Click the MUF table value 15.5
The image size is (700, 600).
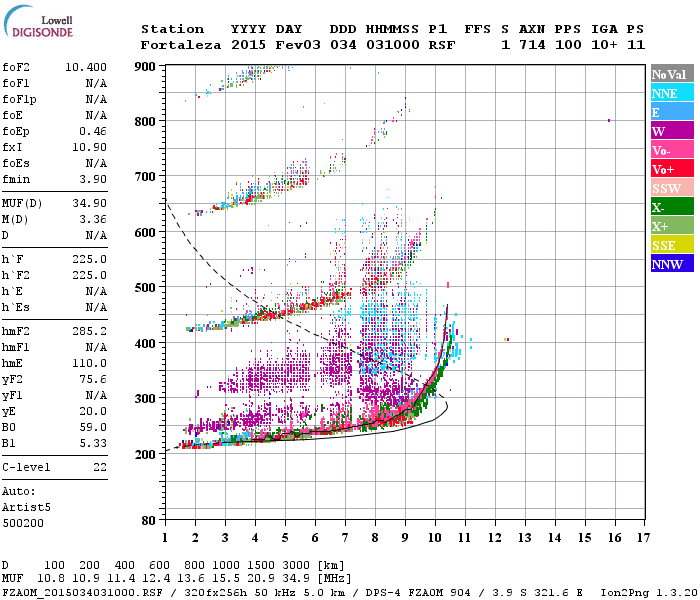226,578
